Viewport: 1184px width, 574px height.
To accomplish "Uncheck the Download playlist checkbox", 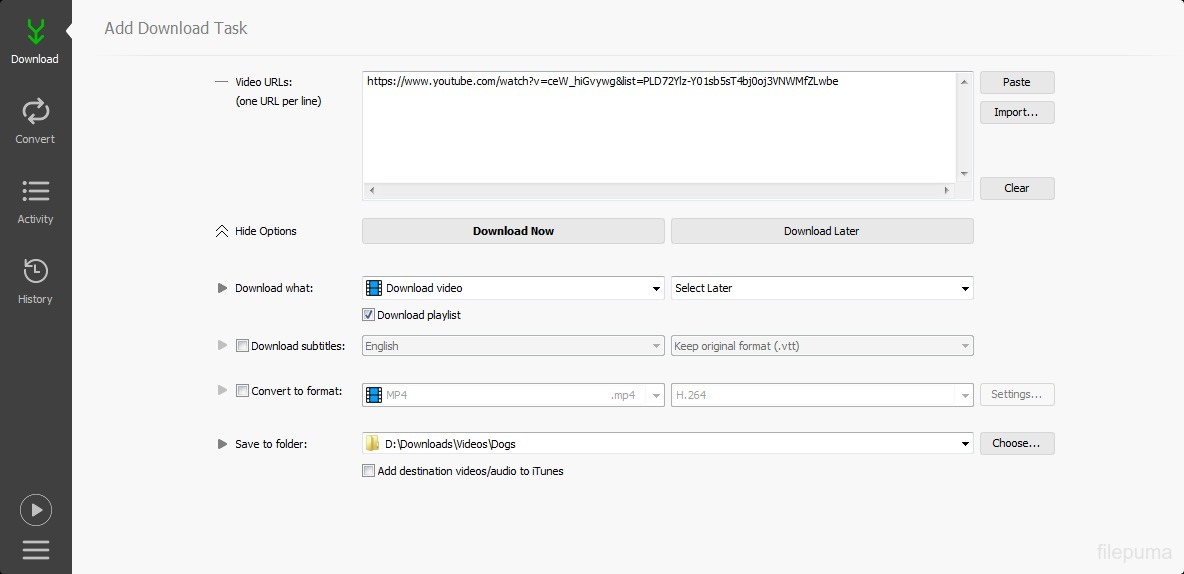I will coord(369,315).
